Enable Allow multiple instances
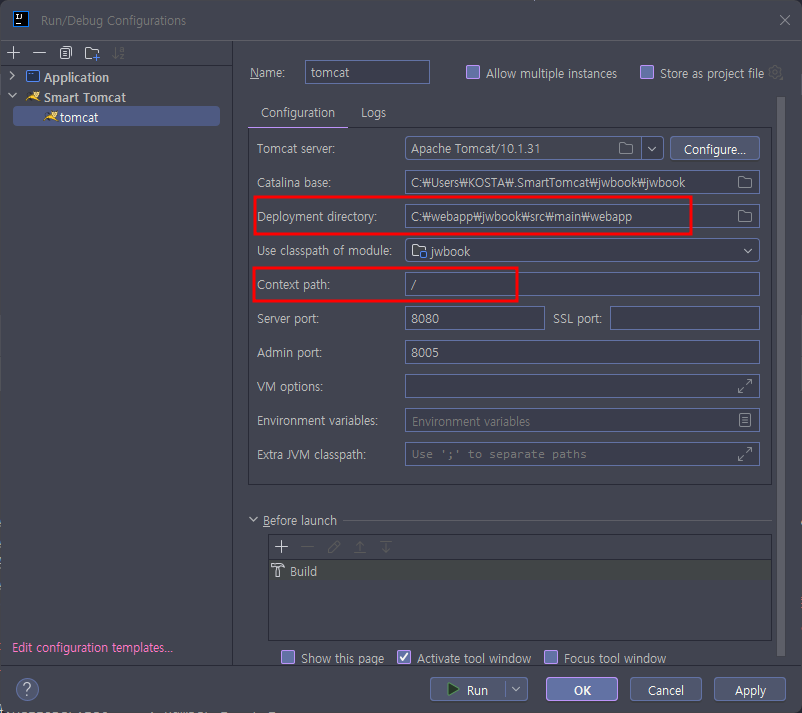The image size is (802, 713). (x=473, y=72)
